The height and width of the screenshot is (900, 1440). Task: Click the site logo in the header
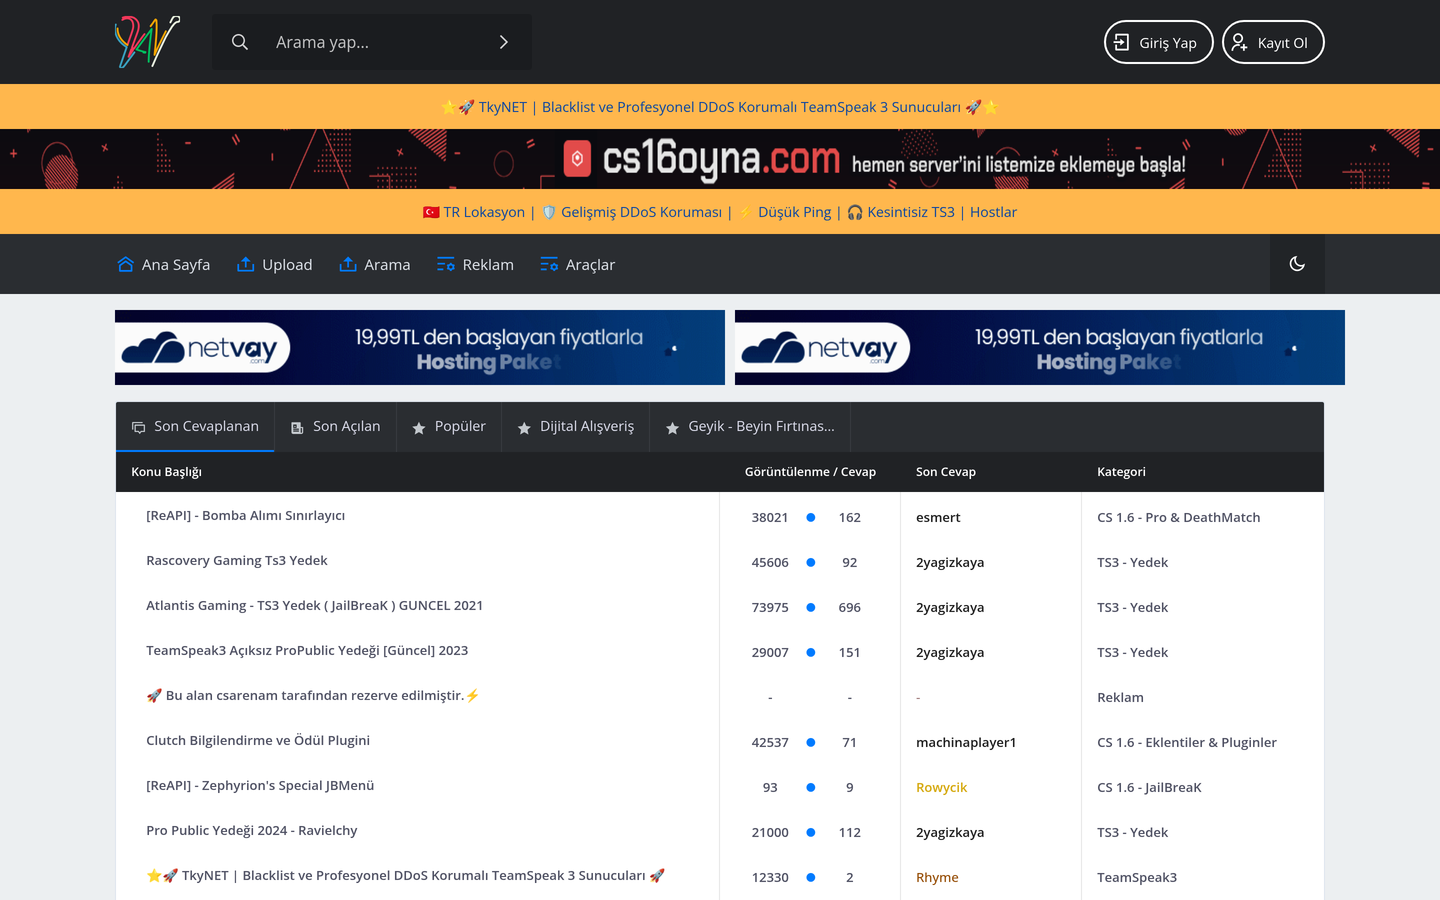click(148, 42)
